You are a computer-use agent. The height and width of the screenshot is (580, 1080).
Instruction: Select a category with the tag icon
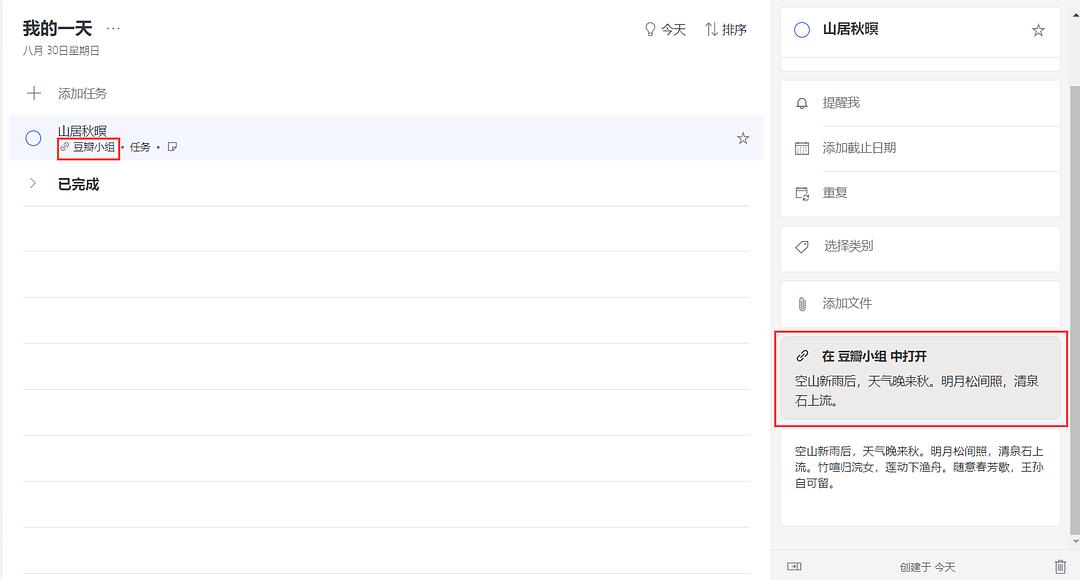pos(801,246)
